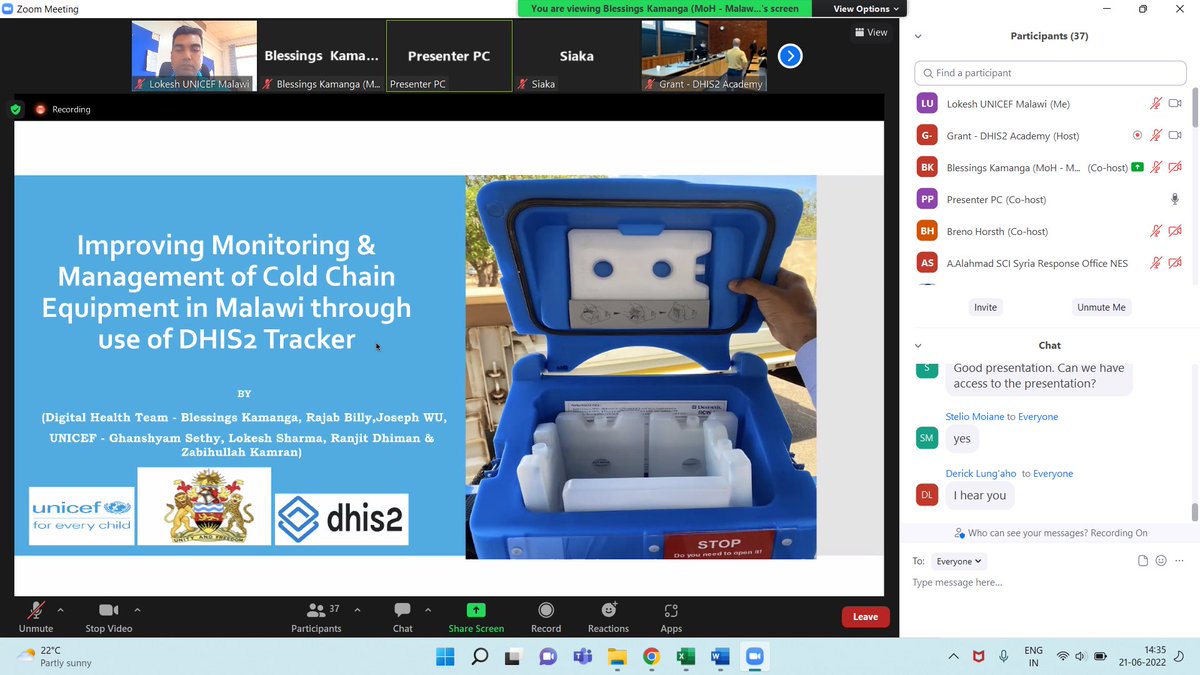The image size is (1200, 675).
Task: Stop Video in meeting controls
Action: coord(109,616)
